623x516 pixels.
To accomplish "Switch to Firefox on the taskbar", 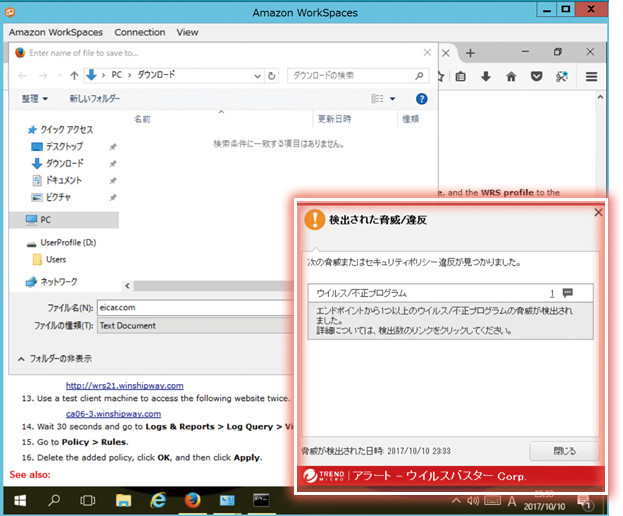I will [193, 501].
